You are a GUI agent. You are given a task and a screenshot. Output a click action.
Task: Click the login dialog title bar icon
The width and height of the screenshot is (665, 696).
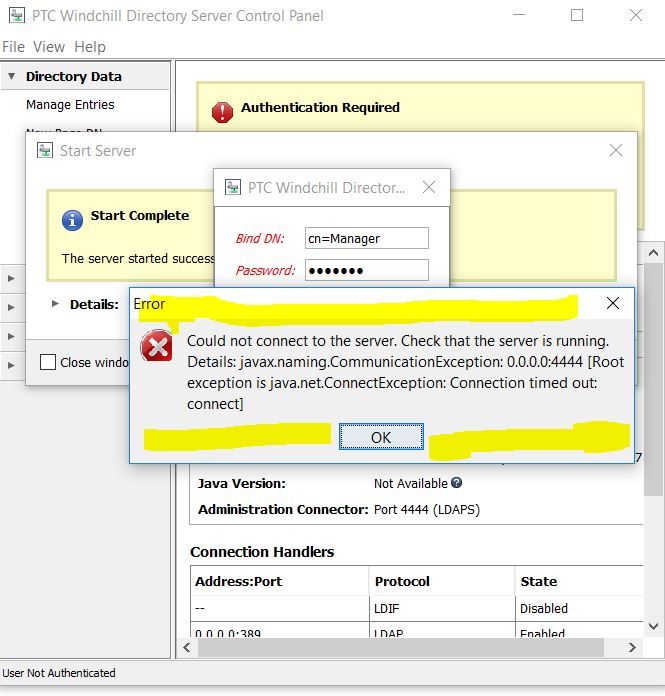pos(233,187)
